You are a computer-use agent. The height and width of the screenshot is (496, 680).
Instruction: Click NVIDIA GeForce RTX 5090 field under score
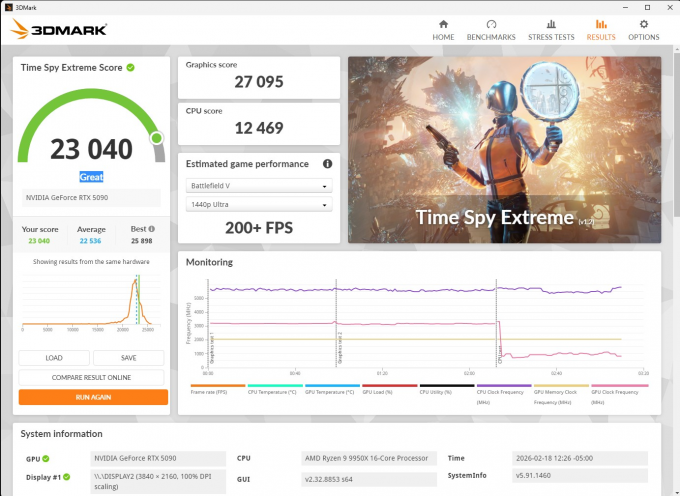click(91, 198)
